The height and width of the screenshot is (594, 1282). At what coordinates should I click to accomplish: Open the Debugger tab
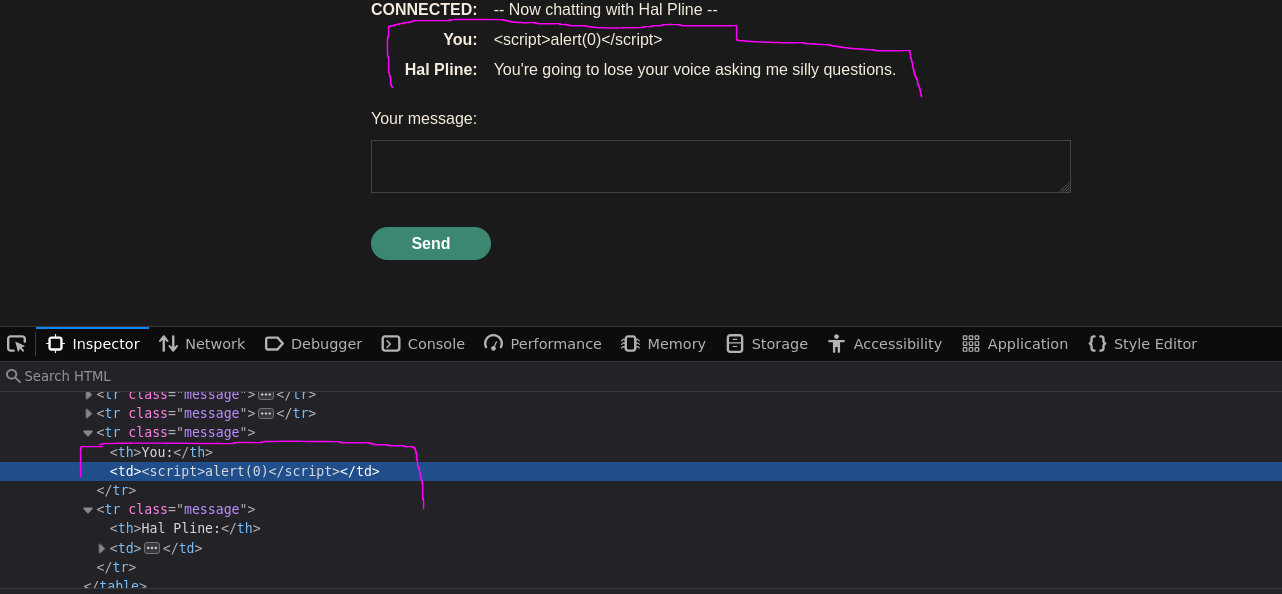pyautogui.click(x=313, y=343)
